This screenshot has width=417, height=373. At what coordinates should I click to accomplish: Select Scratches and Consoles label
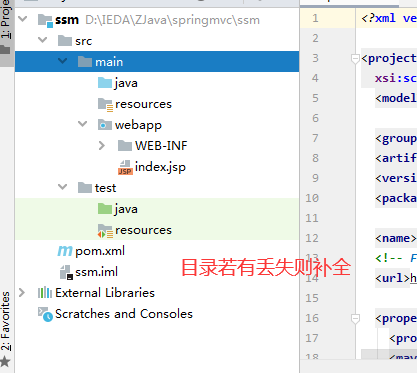(x=124, y=314)
